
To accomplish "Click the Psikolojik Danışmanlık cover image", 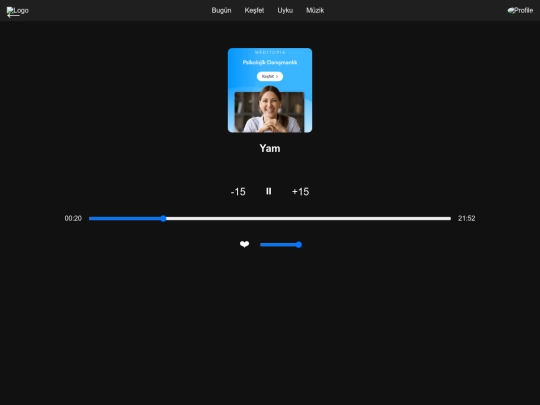I will click(x=270, y=90).
